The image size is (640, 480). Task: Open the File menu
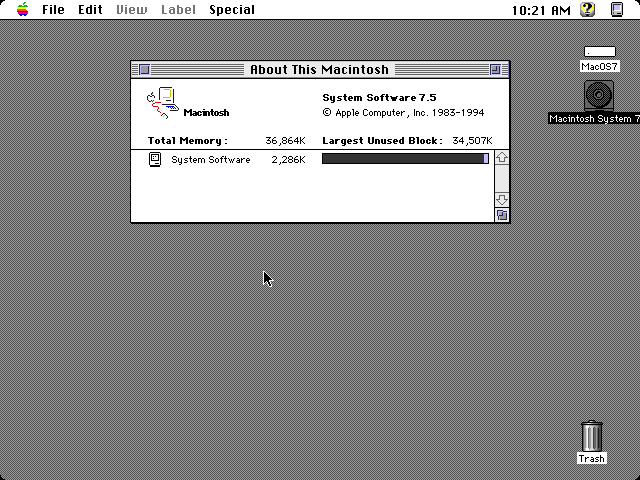tap(53, 9)
